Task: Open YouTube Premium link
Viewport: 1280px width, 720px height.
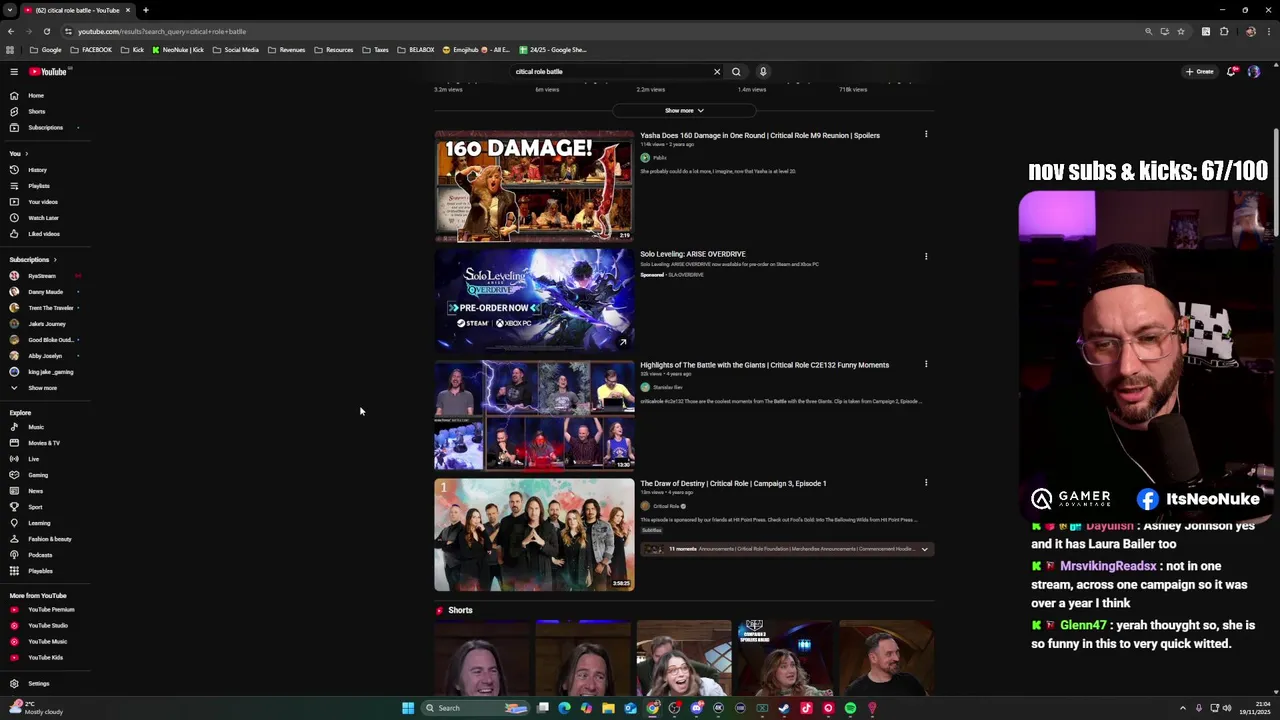Action: pos(51,609)
